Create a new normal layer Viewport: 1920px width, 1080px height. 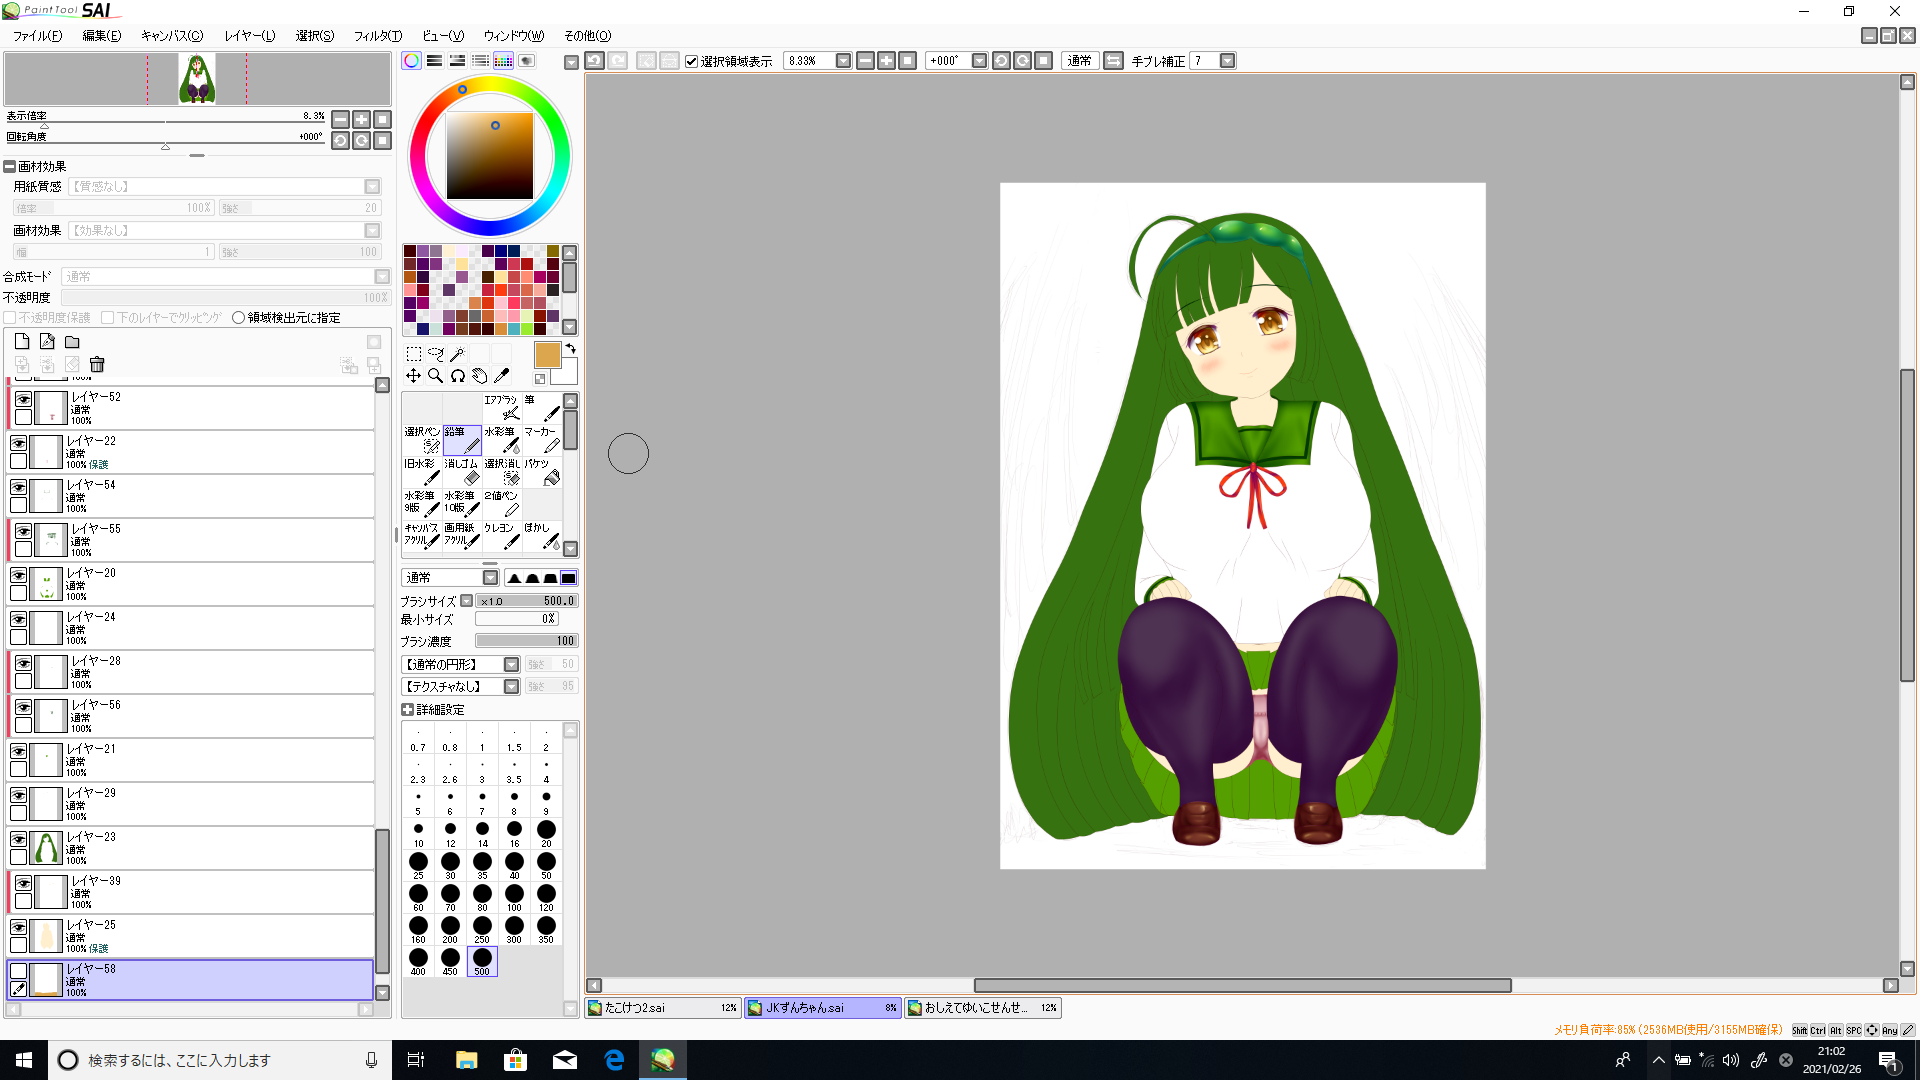[x=22, y=342]
